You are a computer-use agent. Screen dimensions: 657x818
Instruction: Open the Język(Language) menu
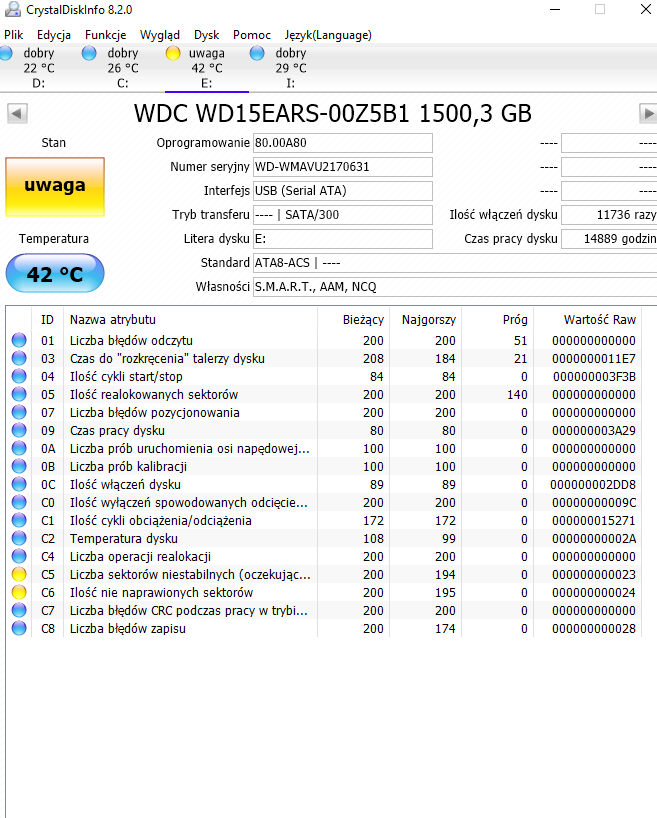(x=328, y=35)
